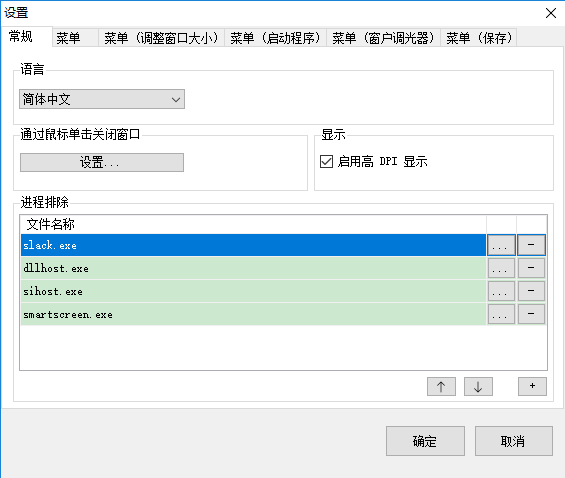Remove dllhost.exe with its minus button
This screenshot has height=478, width=565.
click(531, 268)
